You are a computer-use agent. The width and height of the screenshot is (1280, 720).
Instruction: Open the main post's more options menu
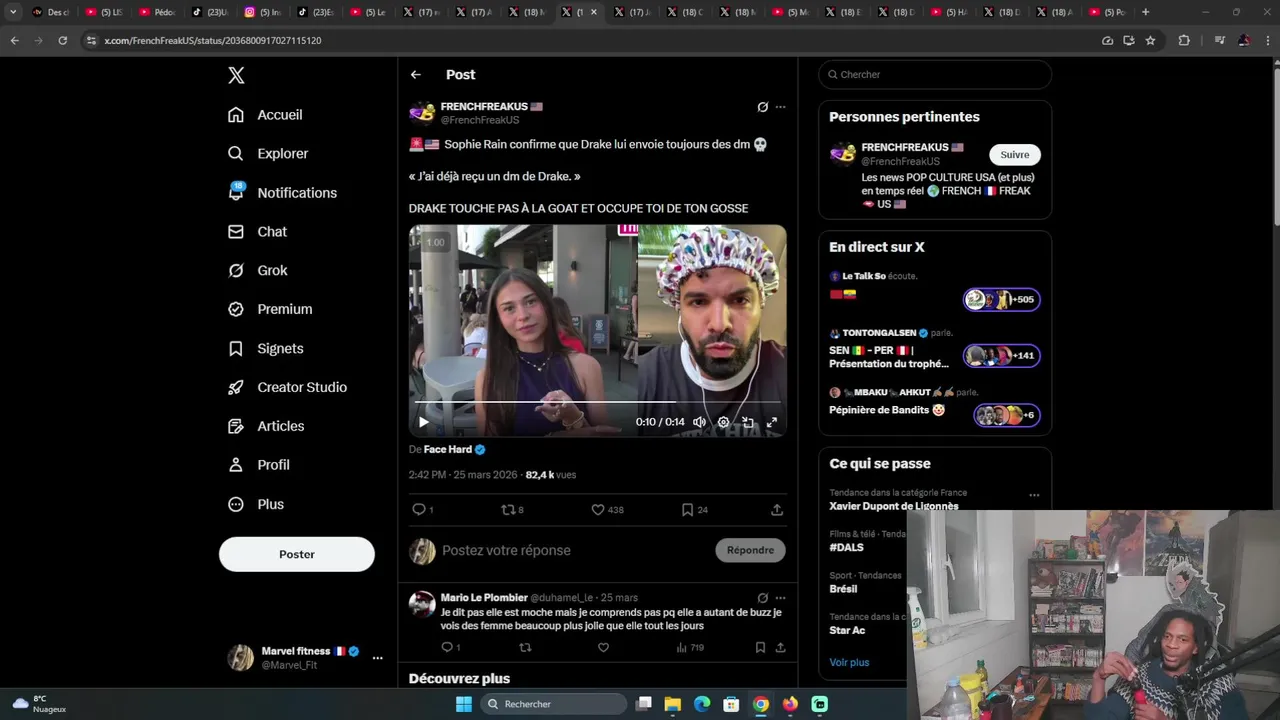tap(781, 107)
